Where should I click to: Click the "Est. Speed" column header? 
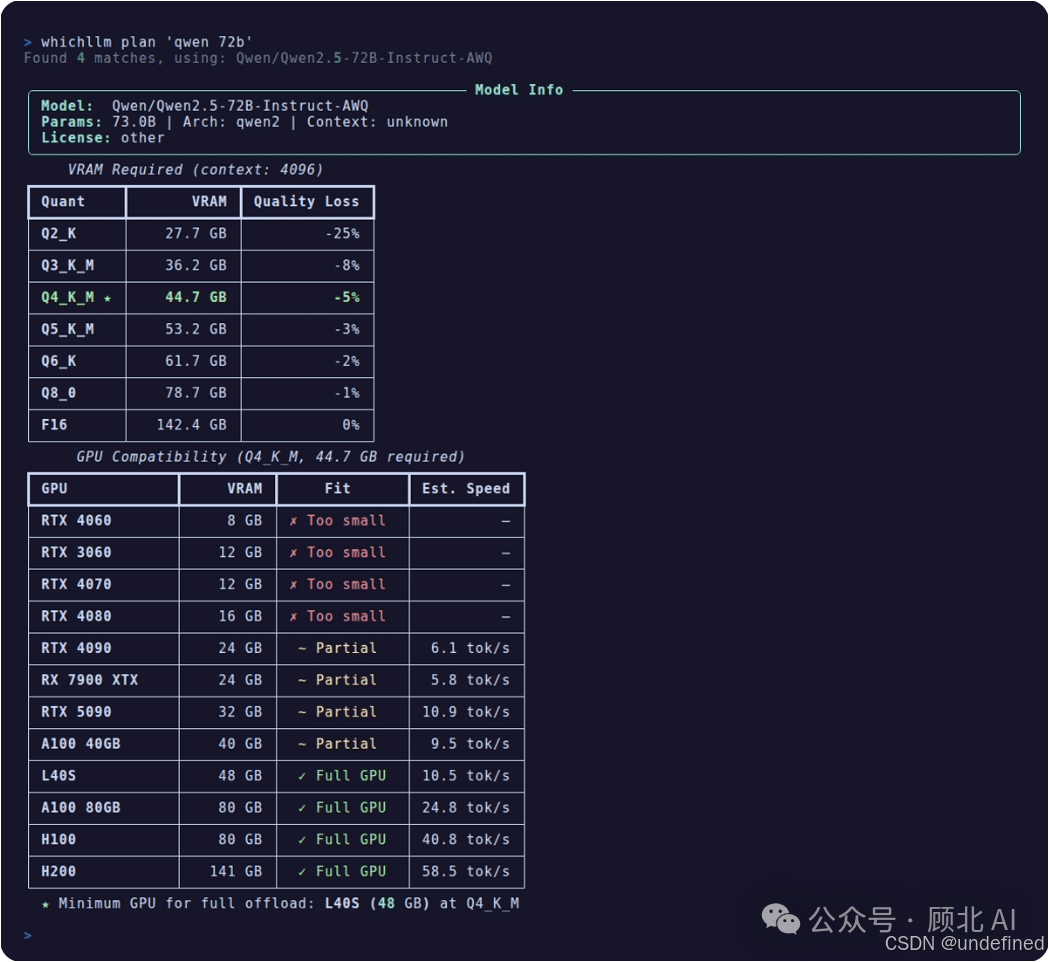[466, 488]
